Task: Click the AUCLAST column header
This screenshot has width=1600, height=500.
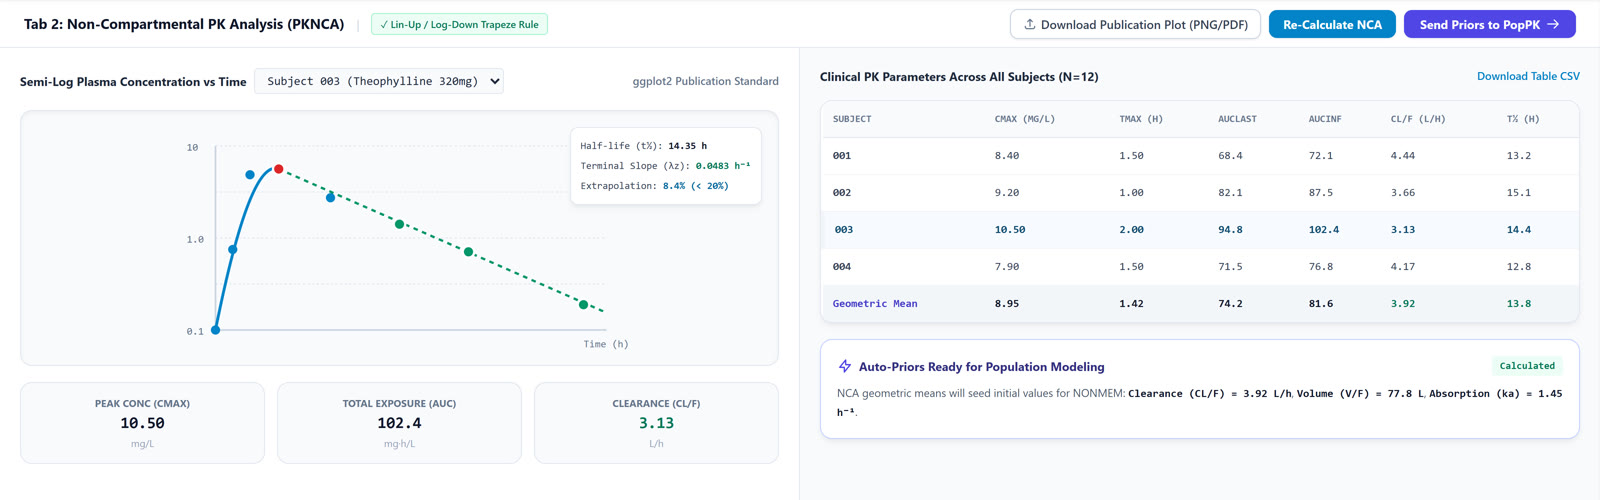Action: pyautogui.click(x=1237, y=119)
